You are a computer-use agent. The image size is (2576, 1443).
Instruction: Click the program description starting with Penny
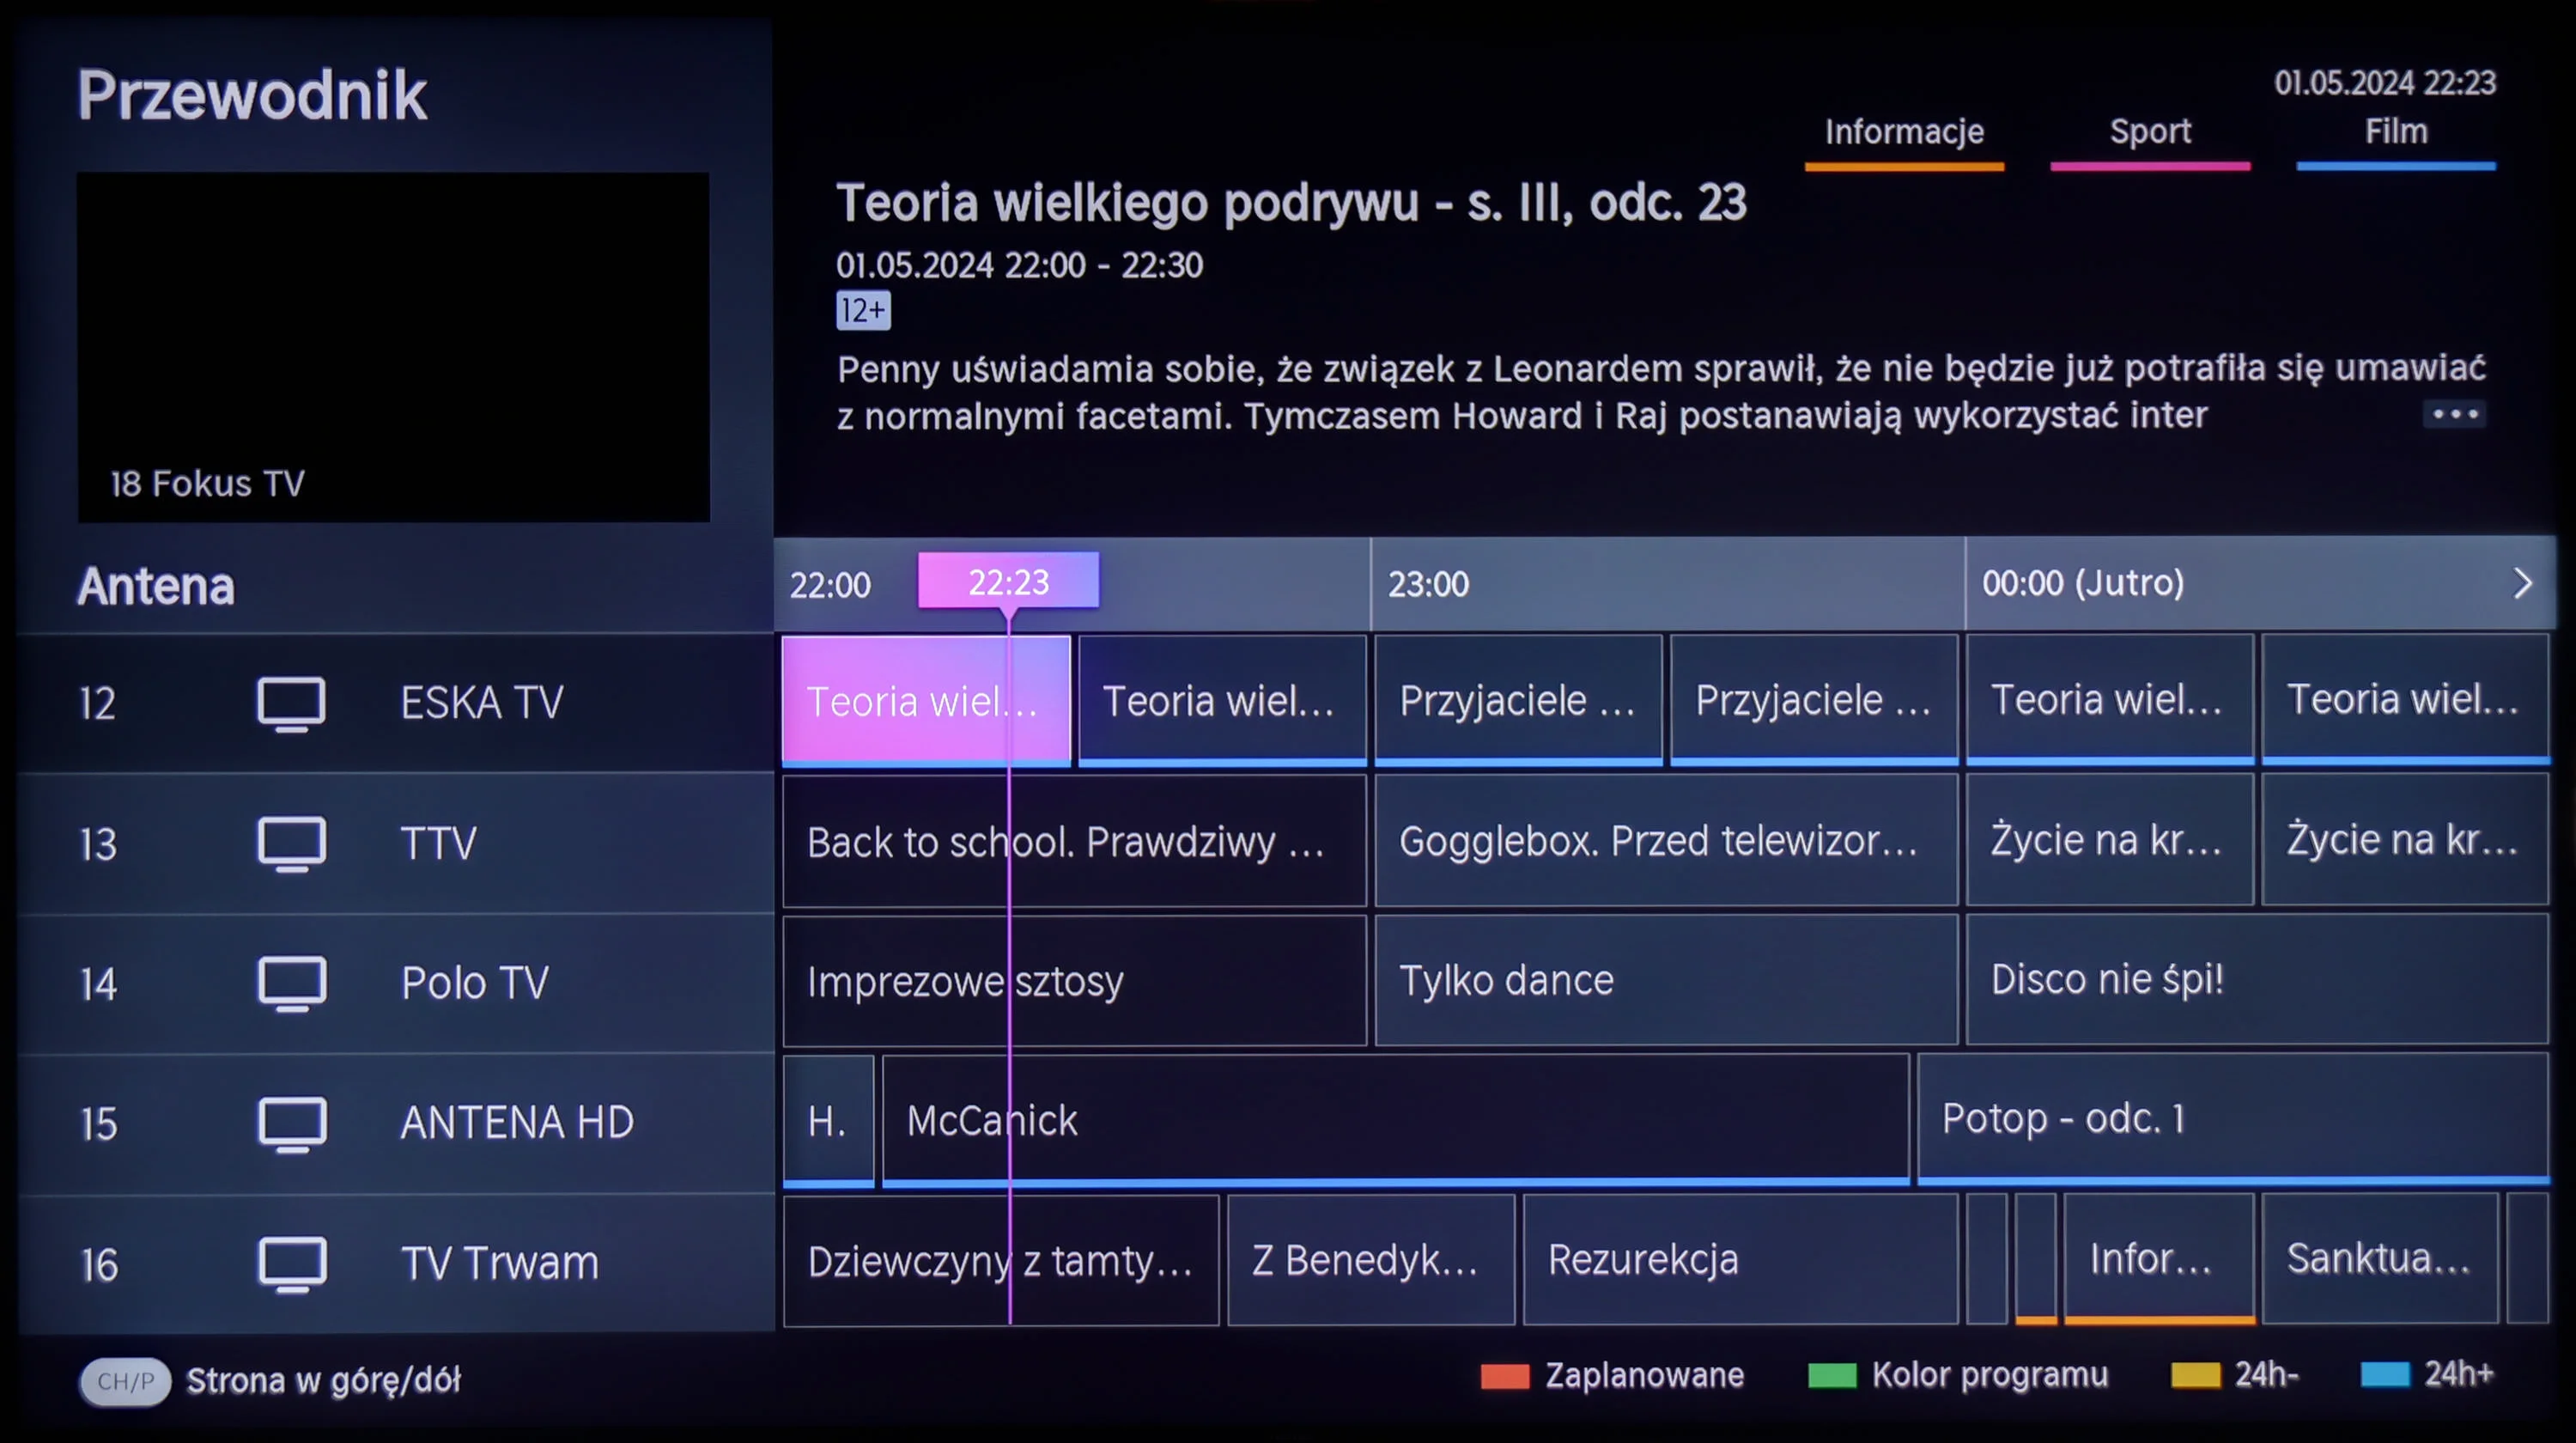(x=1661, y=392)
